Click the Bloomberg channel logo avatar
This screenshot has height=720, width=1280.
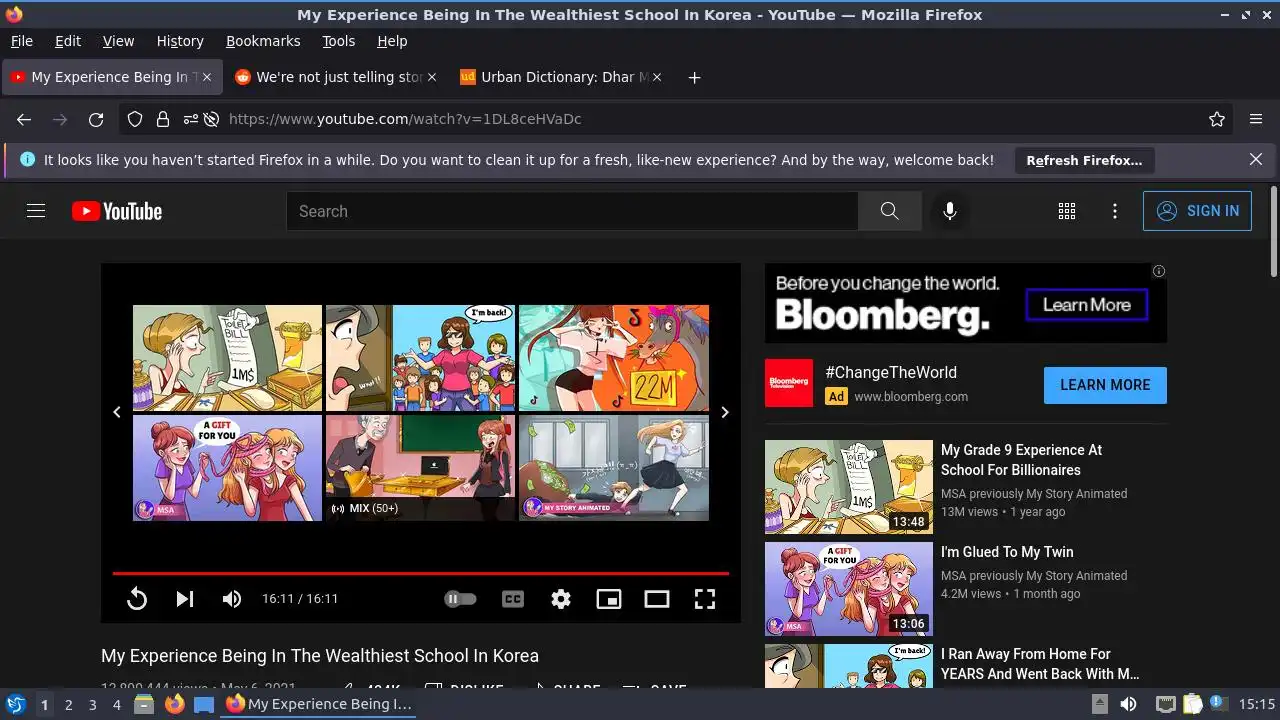click(789, 383)
